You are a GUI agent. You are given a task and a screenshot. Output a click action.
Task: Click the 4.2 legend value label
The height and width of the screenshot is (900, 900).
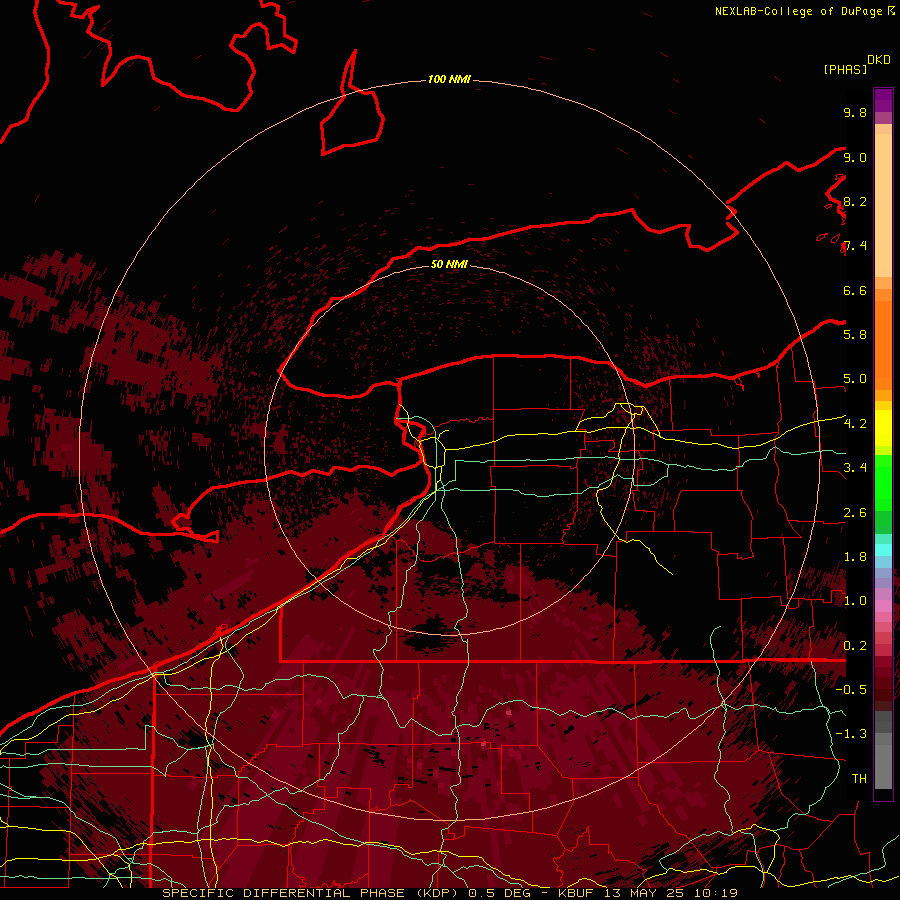click(855, 424)
